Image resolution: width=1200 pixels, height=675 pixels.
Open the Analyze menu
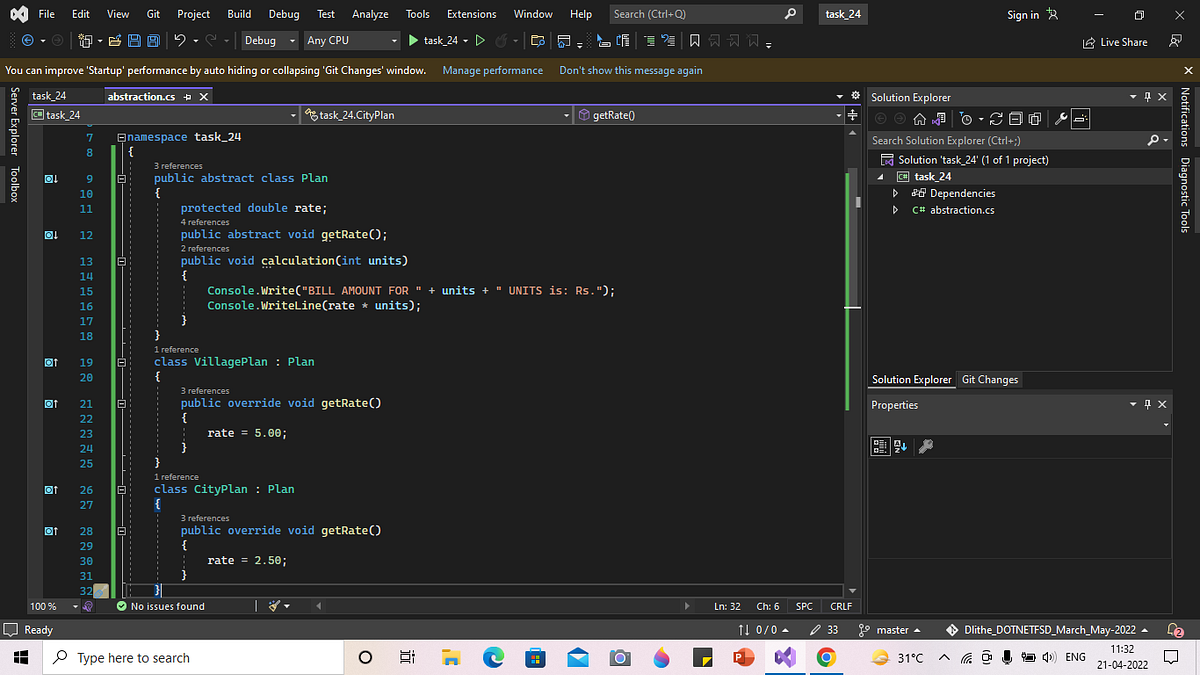click(x=370, y=14)
